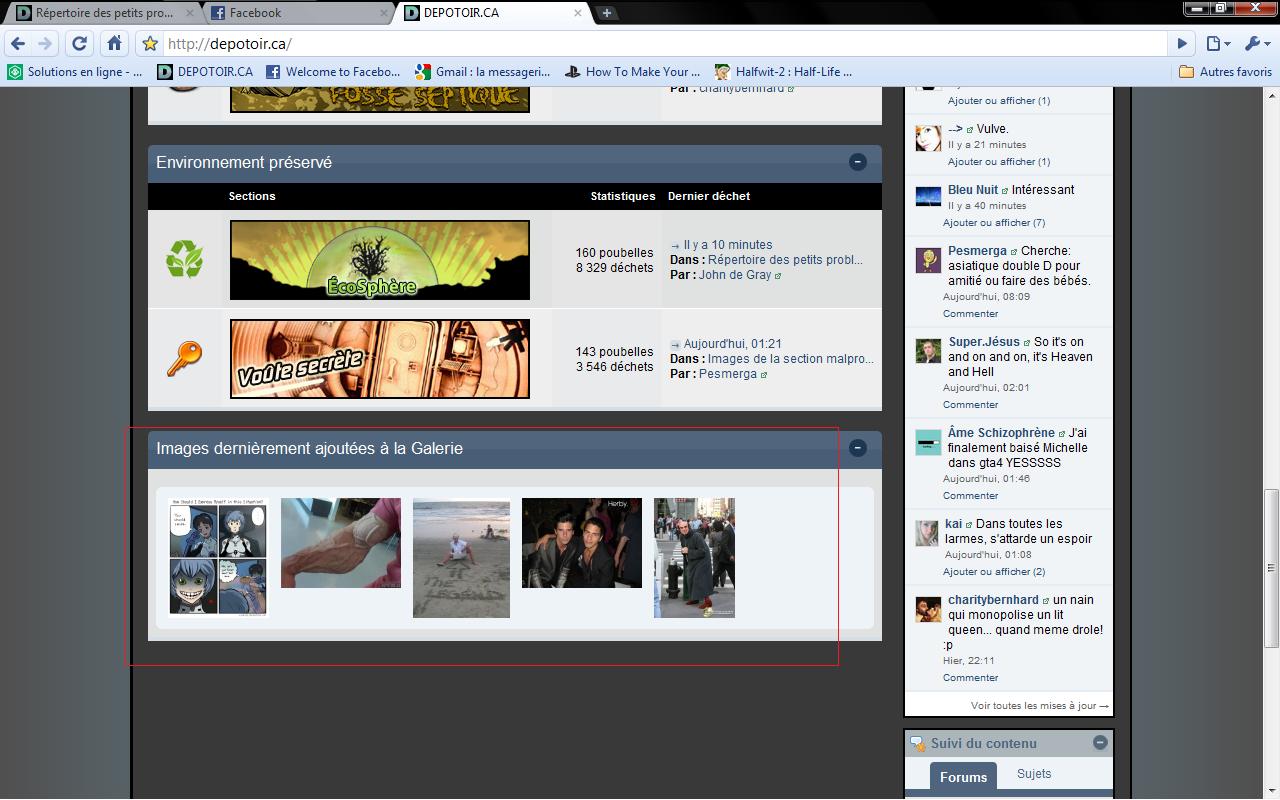Open the Halfwit-2 : Half-Life bookmark
The width and height of the screenshot is (1280, 800).
click(784, 72)
